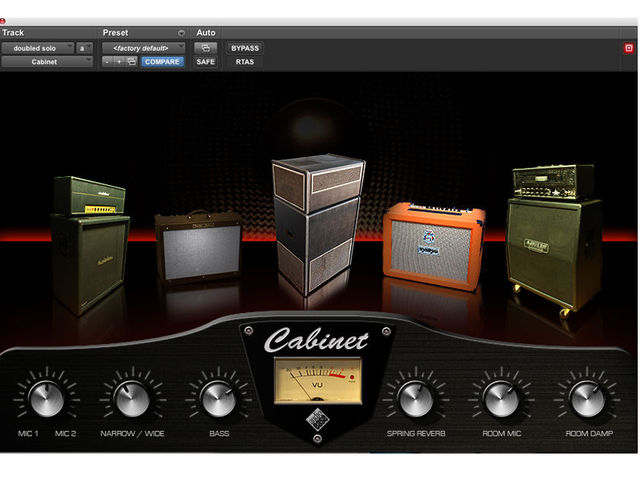Adjust the MIC 1 / MIC 2 knob
The image size is (640, 480).
[47, 399]
